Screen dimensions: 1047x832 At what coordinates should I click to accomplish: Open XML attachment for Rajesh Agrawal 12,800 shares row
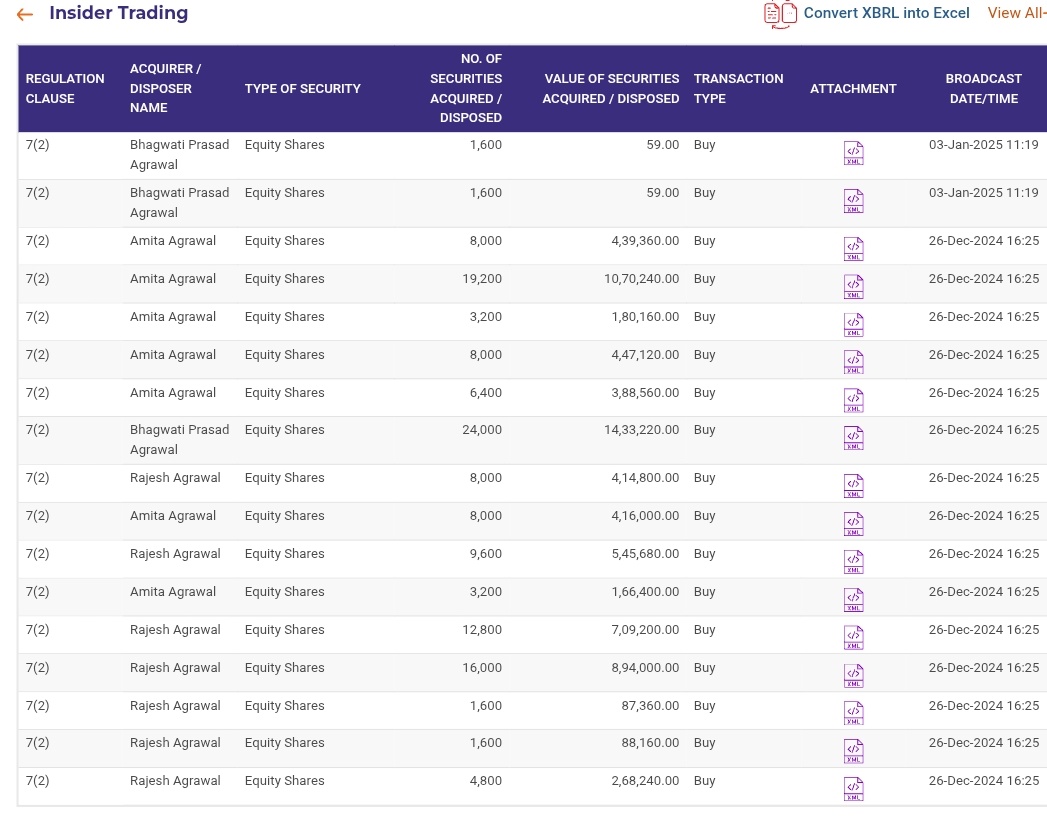pos(853,636)
